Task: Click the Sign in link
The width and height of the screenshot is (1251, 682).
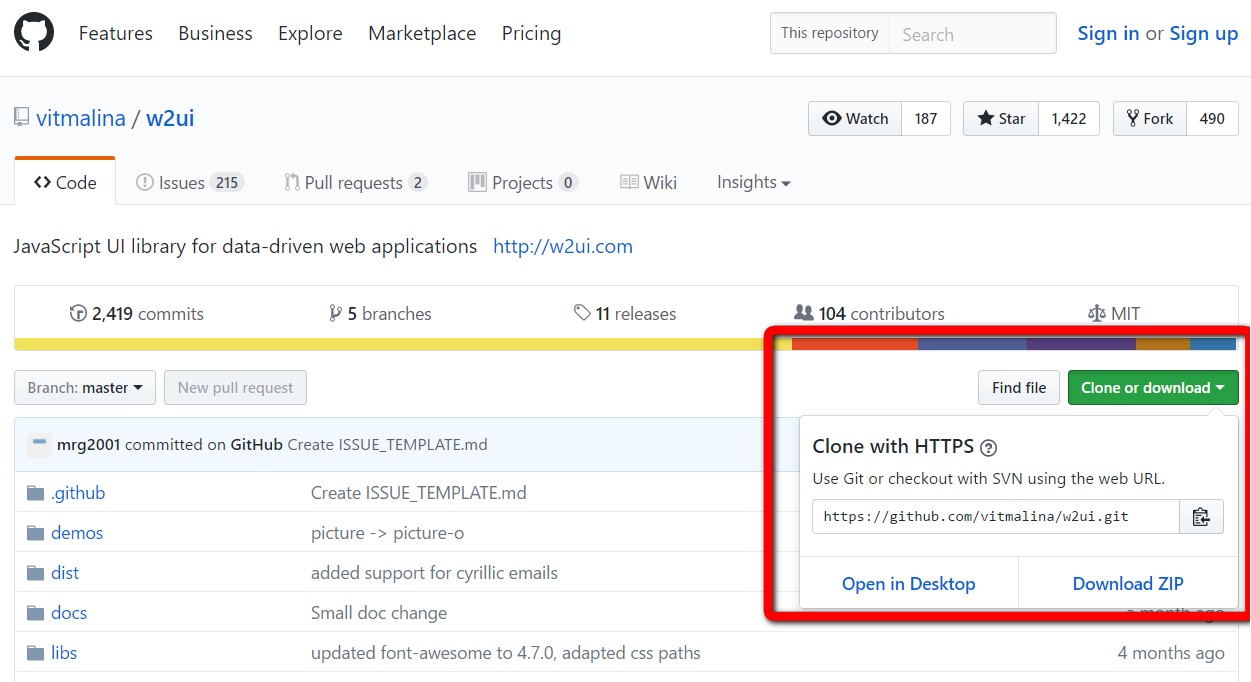Action: click(1108, 33)
